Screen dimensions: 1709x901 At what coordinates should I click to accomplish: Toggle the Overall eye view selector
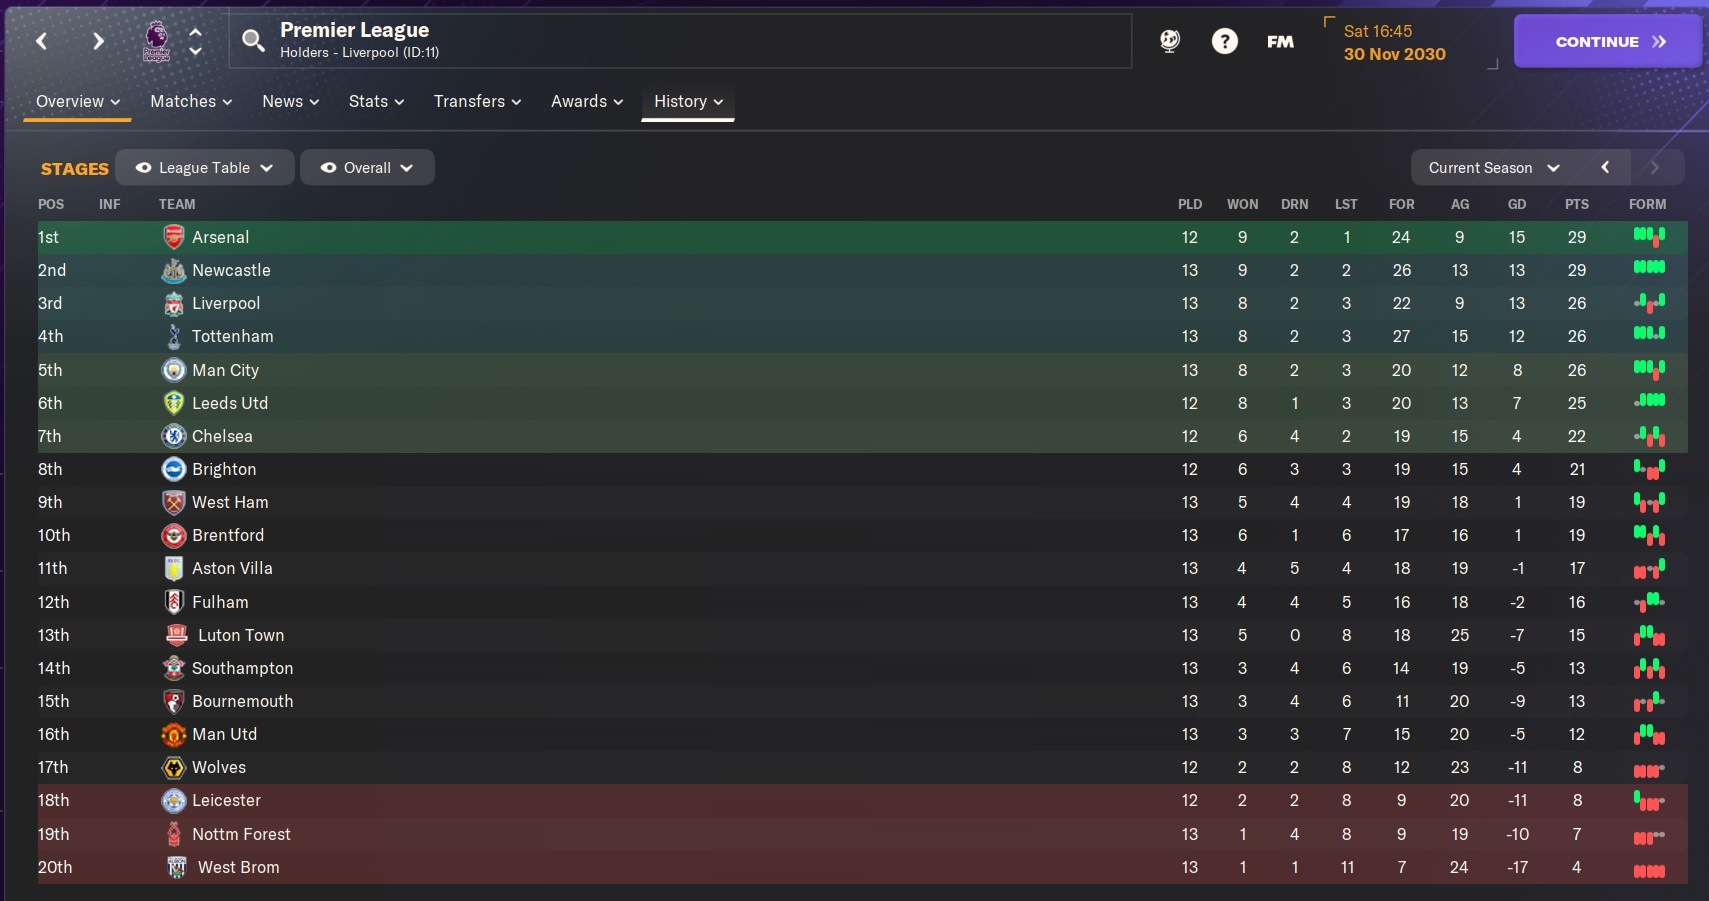tap(367, 168)
